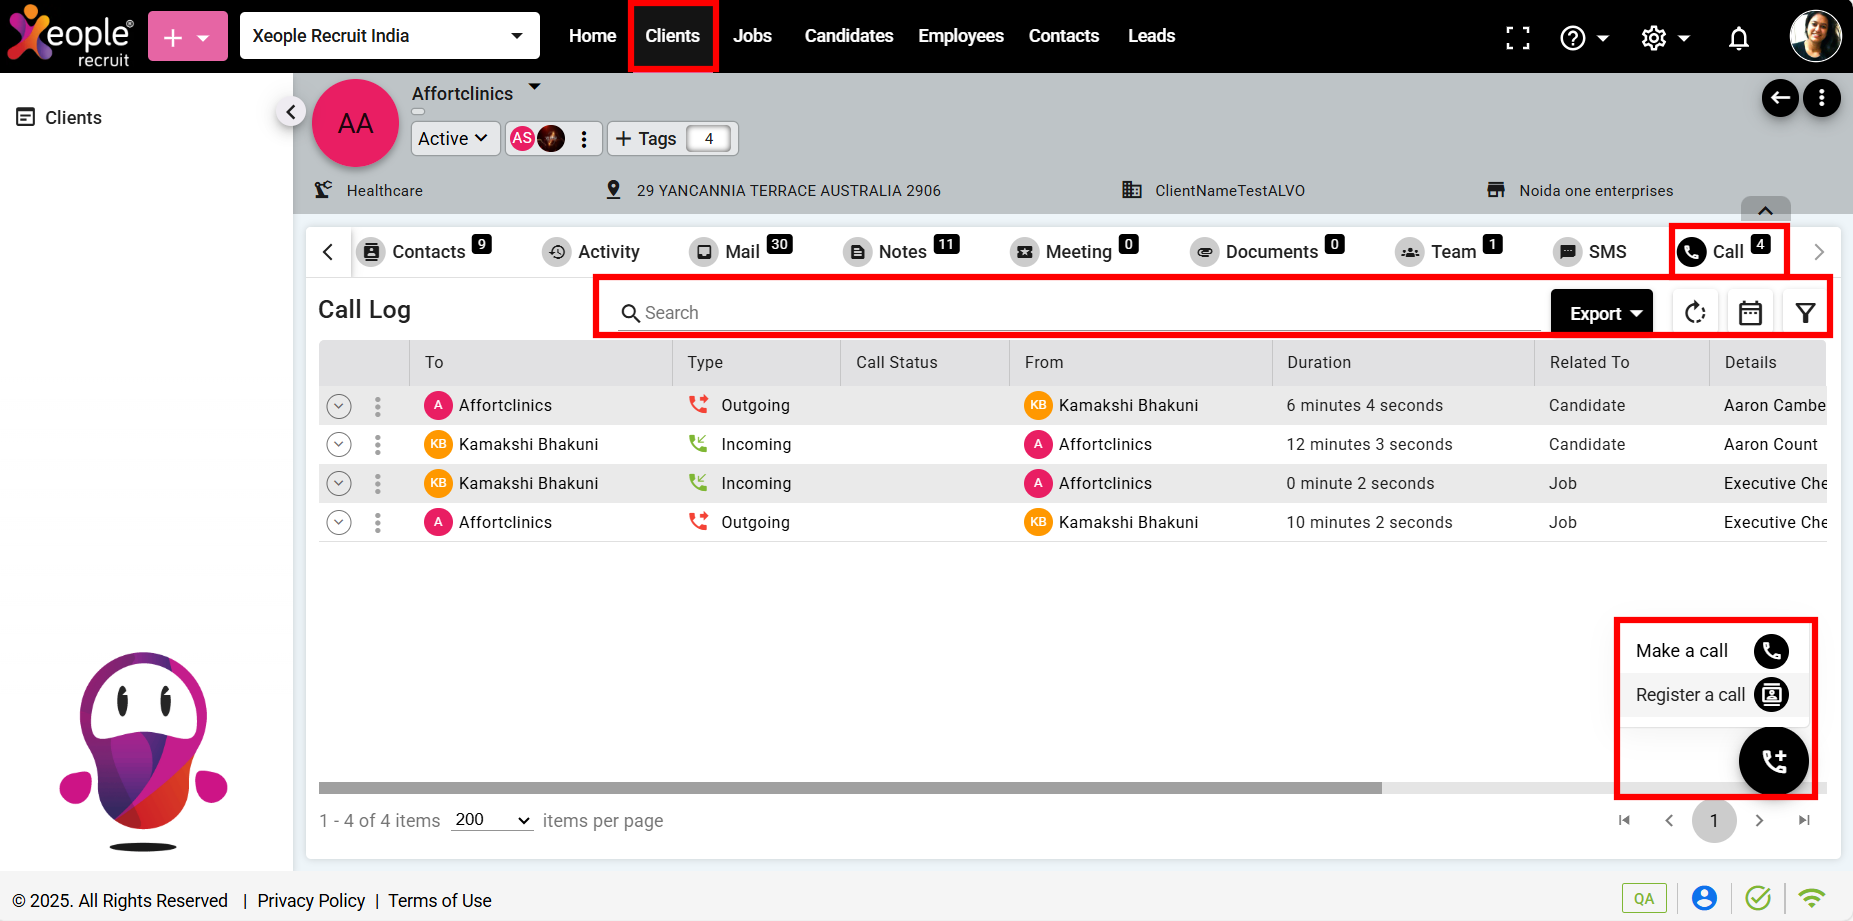This screenshot has height=921, width=1853.
Task: Click the Make a call phone icon
Action: pos(1771,651)
